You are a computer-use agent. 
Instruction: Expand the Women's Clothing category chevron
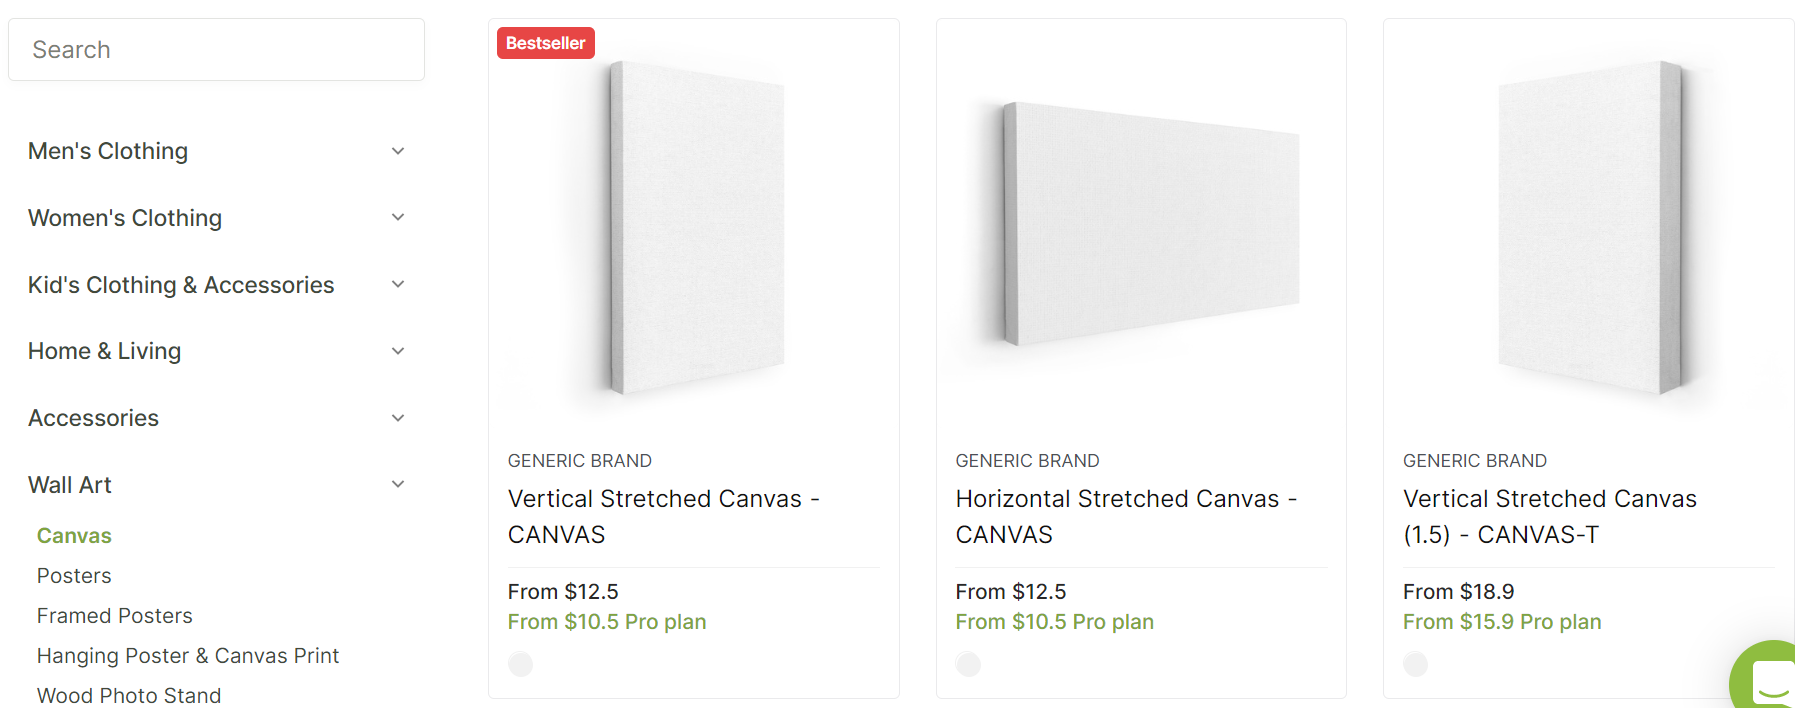point(398,217)
